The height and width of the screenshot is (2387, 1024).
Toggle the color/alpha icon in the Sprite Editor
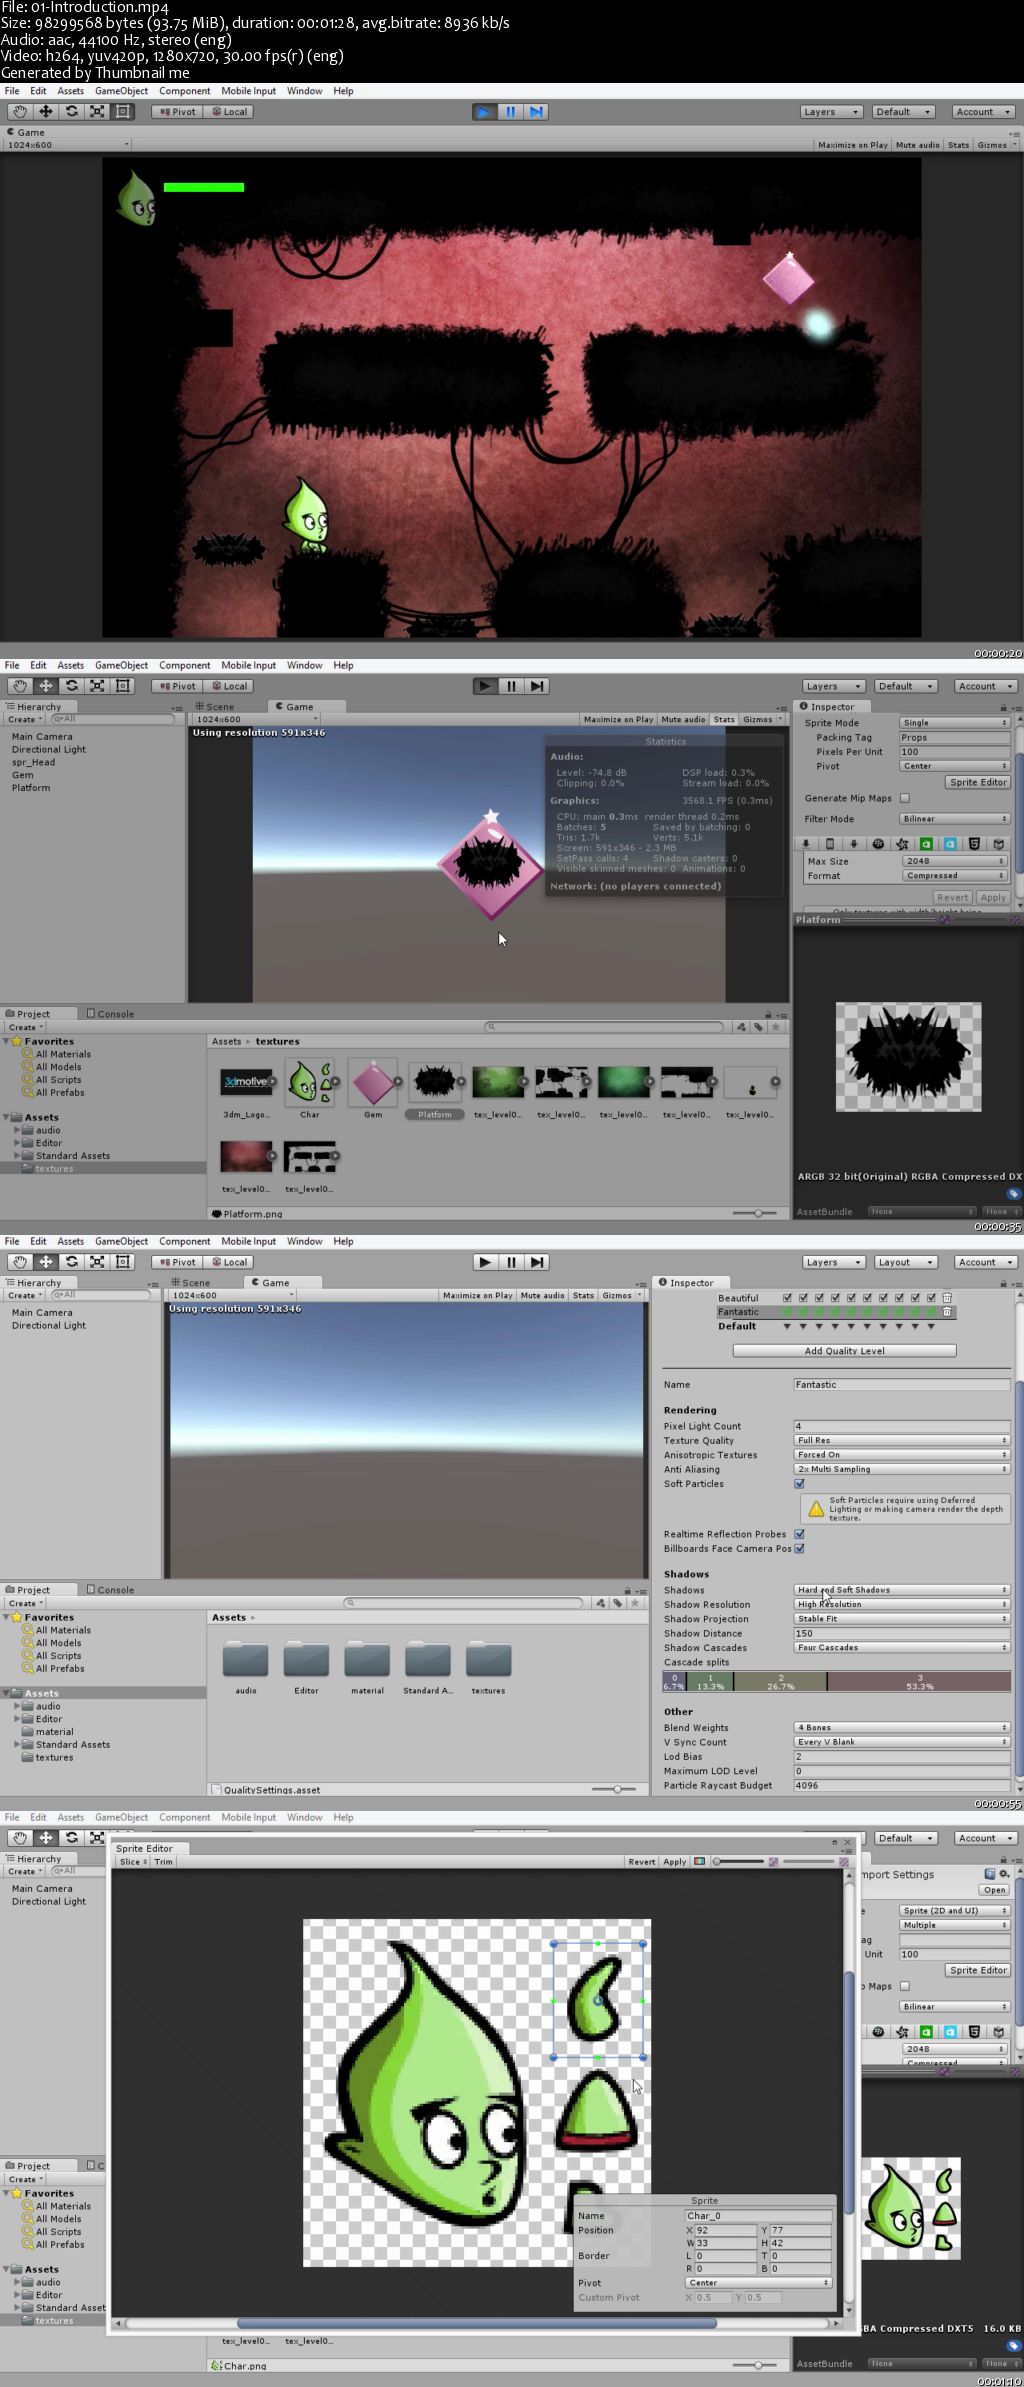click(700, 1862)
